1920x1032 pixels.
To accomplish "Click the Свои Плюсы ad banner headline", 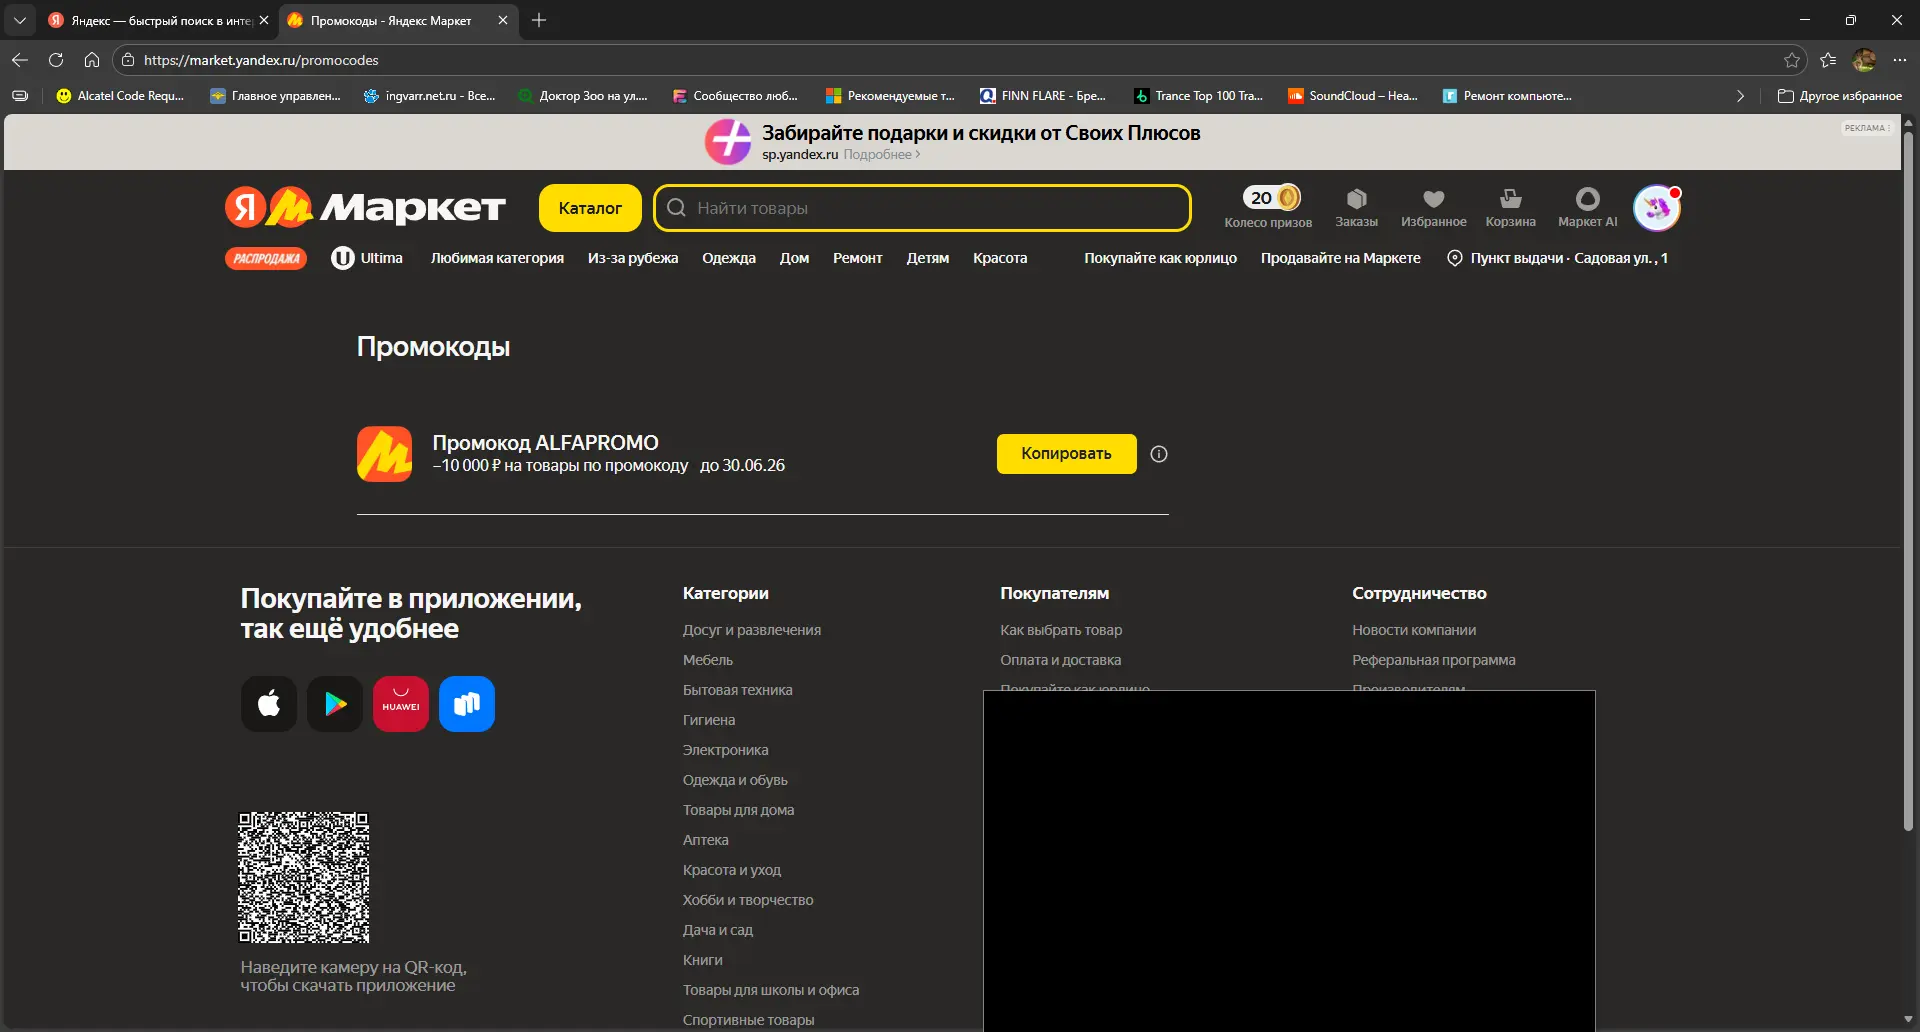I will pos(981,133).
